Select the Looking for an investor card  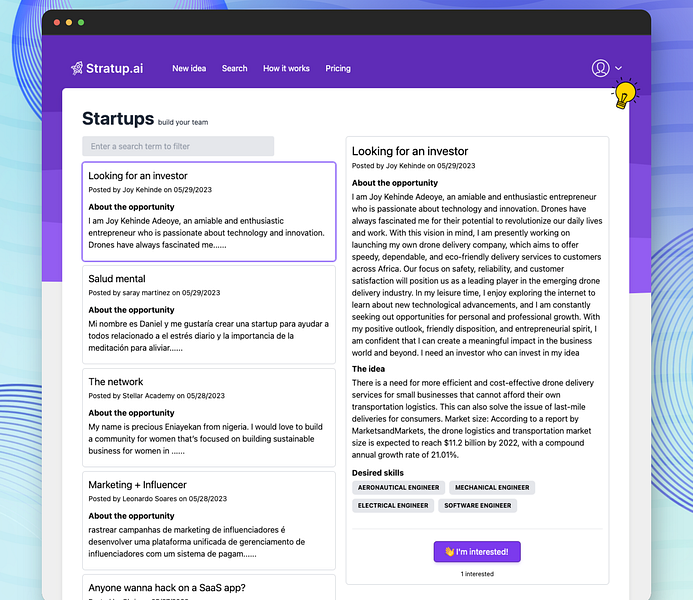pos(209,212)
